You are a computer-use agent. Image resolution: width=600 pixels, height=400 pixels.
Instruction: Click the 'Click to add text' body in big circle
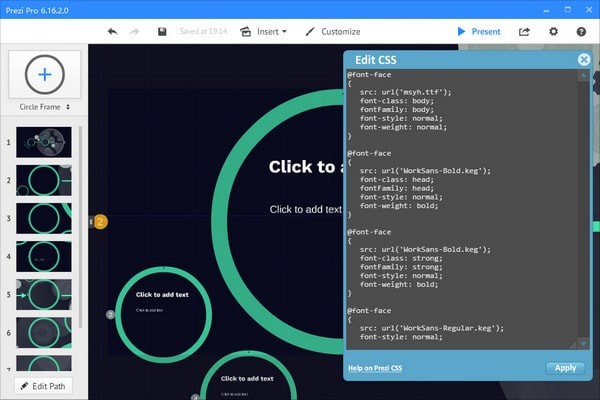(306, 209)
